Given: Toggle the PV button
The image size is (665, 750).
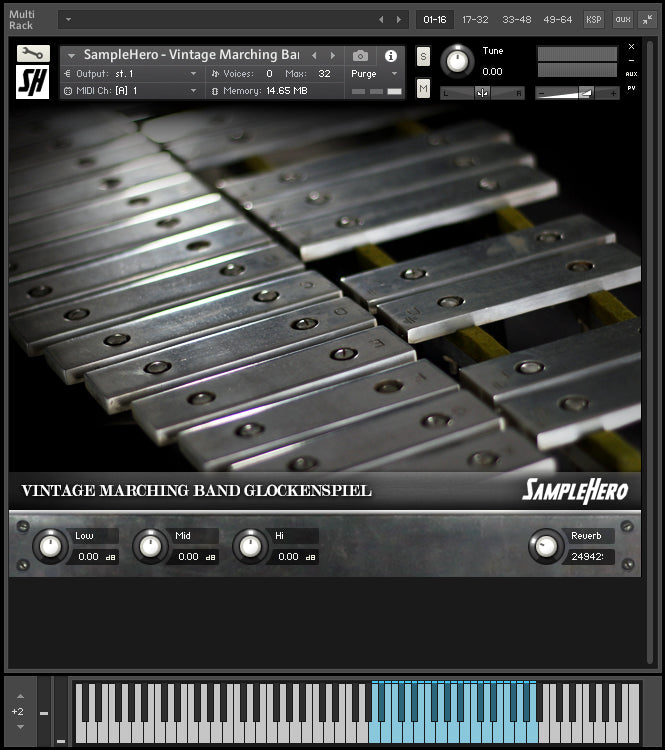Looking at the screenshot, I should (x=632, y=88).
